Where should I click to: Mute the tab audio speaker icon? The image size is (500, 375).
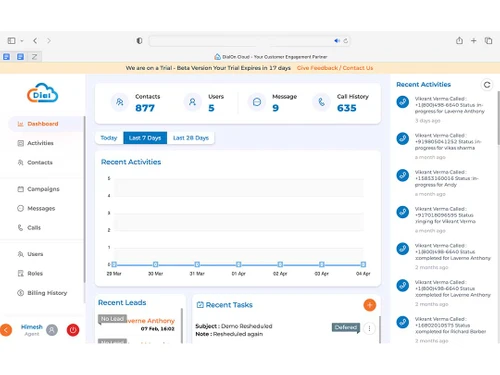click(x=337, y=41)
